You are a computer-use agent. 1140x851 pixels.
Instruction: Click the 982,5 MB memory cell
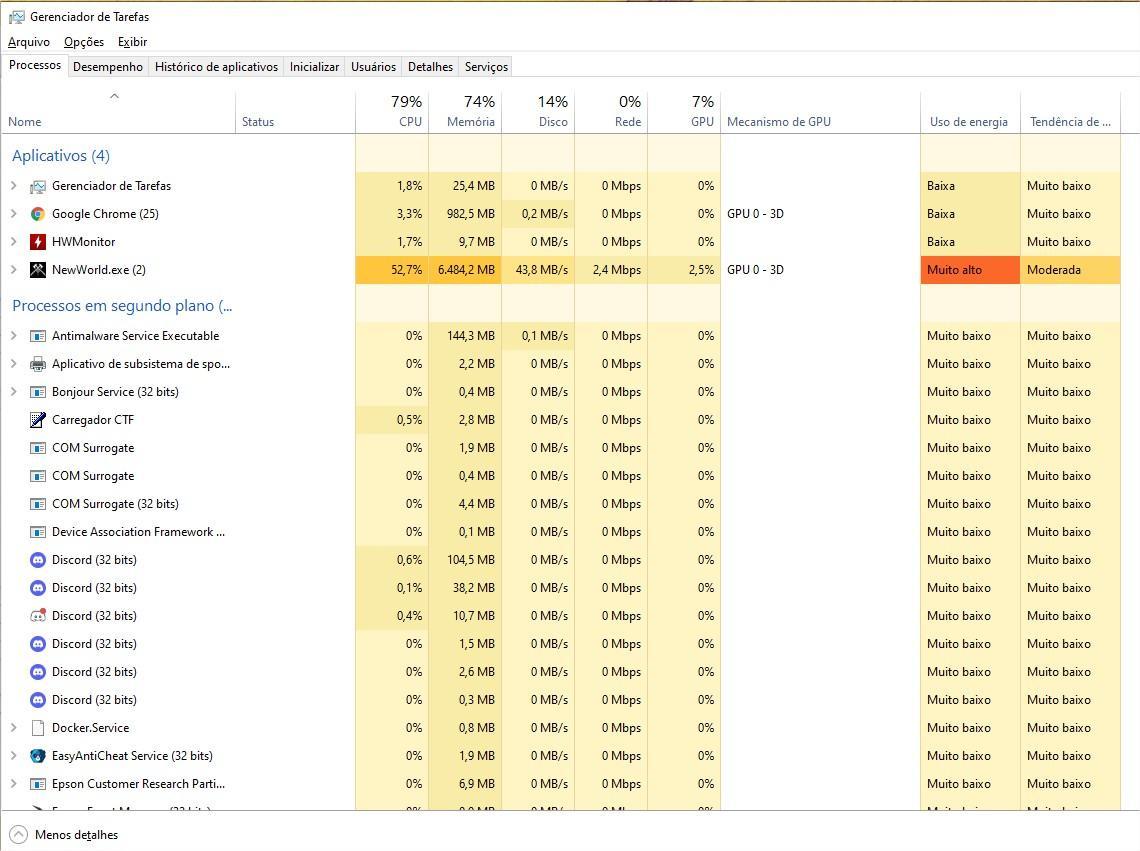[465, 214]
